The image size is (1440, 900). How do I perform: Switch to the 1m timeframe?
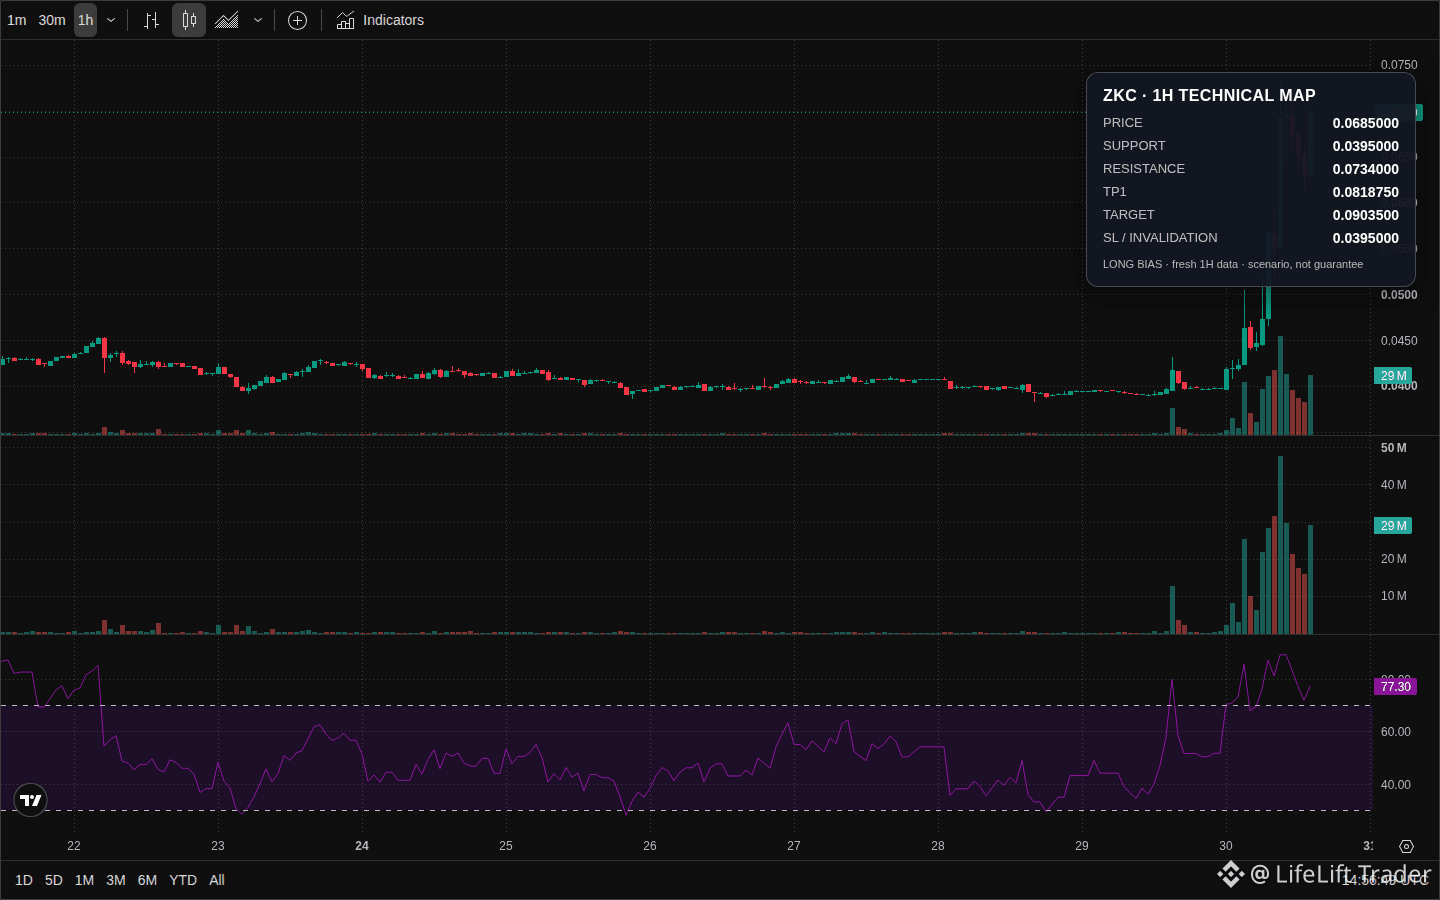point(17,20)
